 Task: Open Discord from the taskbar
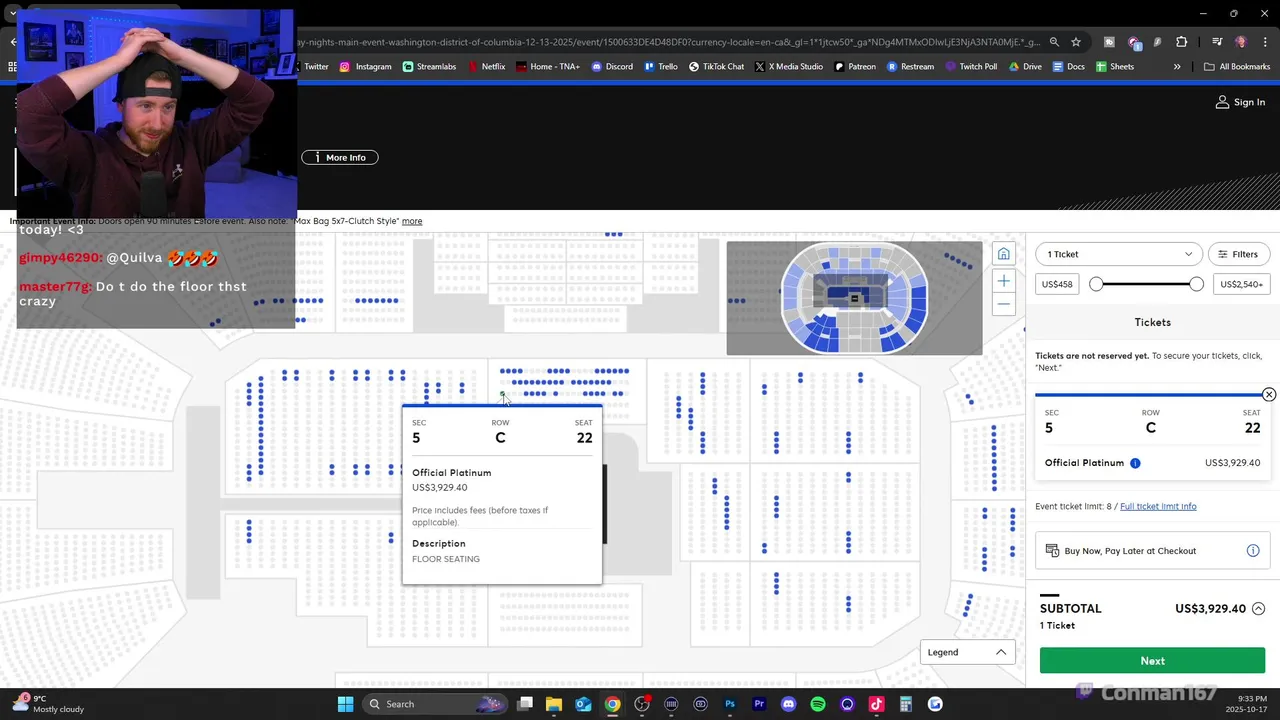(788, 704)
